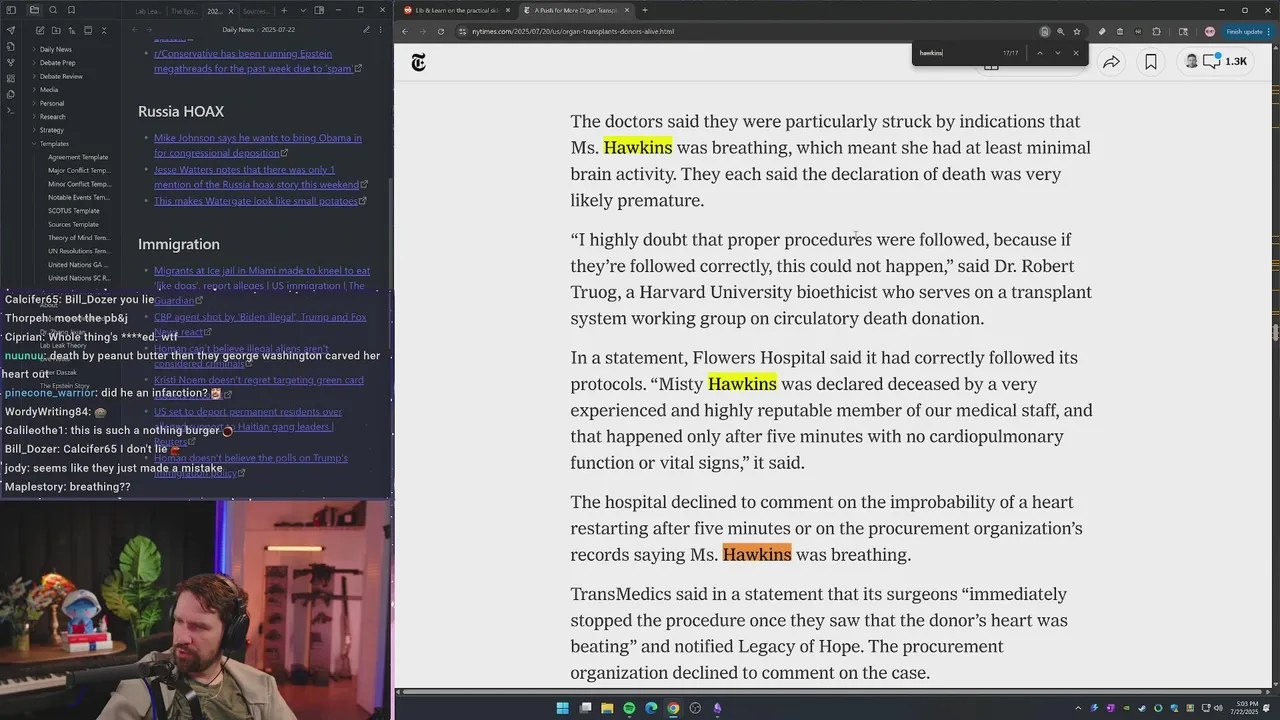The height and width of the screenshot is (720, 1280).
Task: Jump to next find result
Action: point(1058,53)
